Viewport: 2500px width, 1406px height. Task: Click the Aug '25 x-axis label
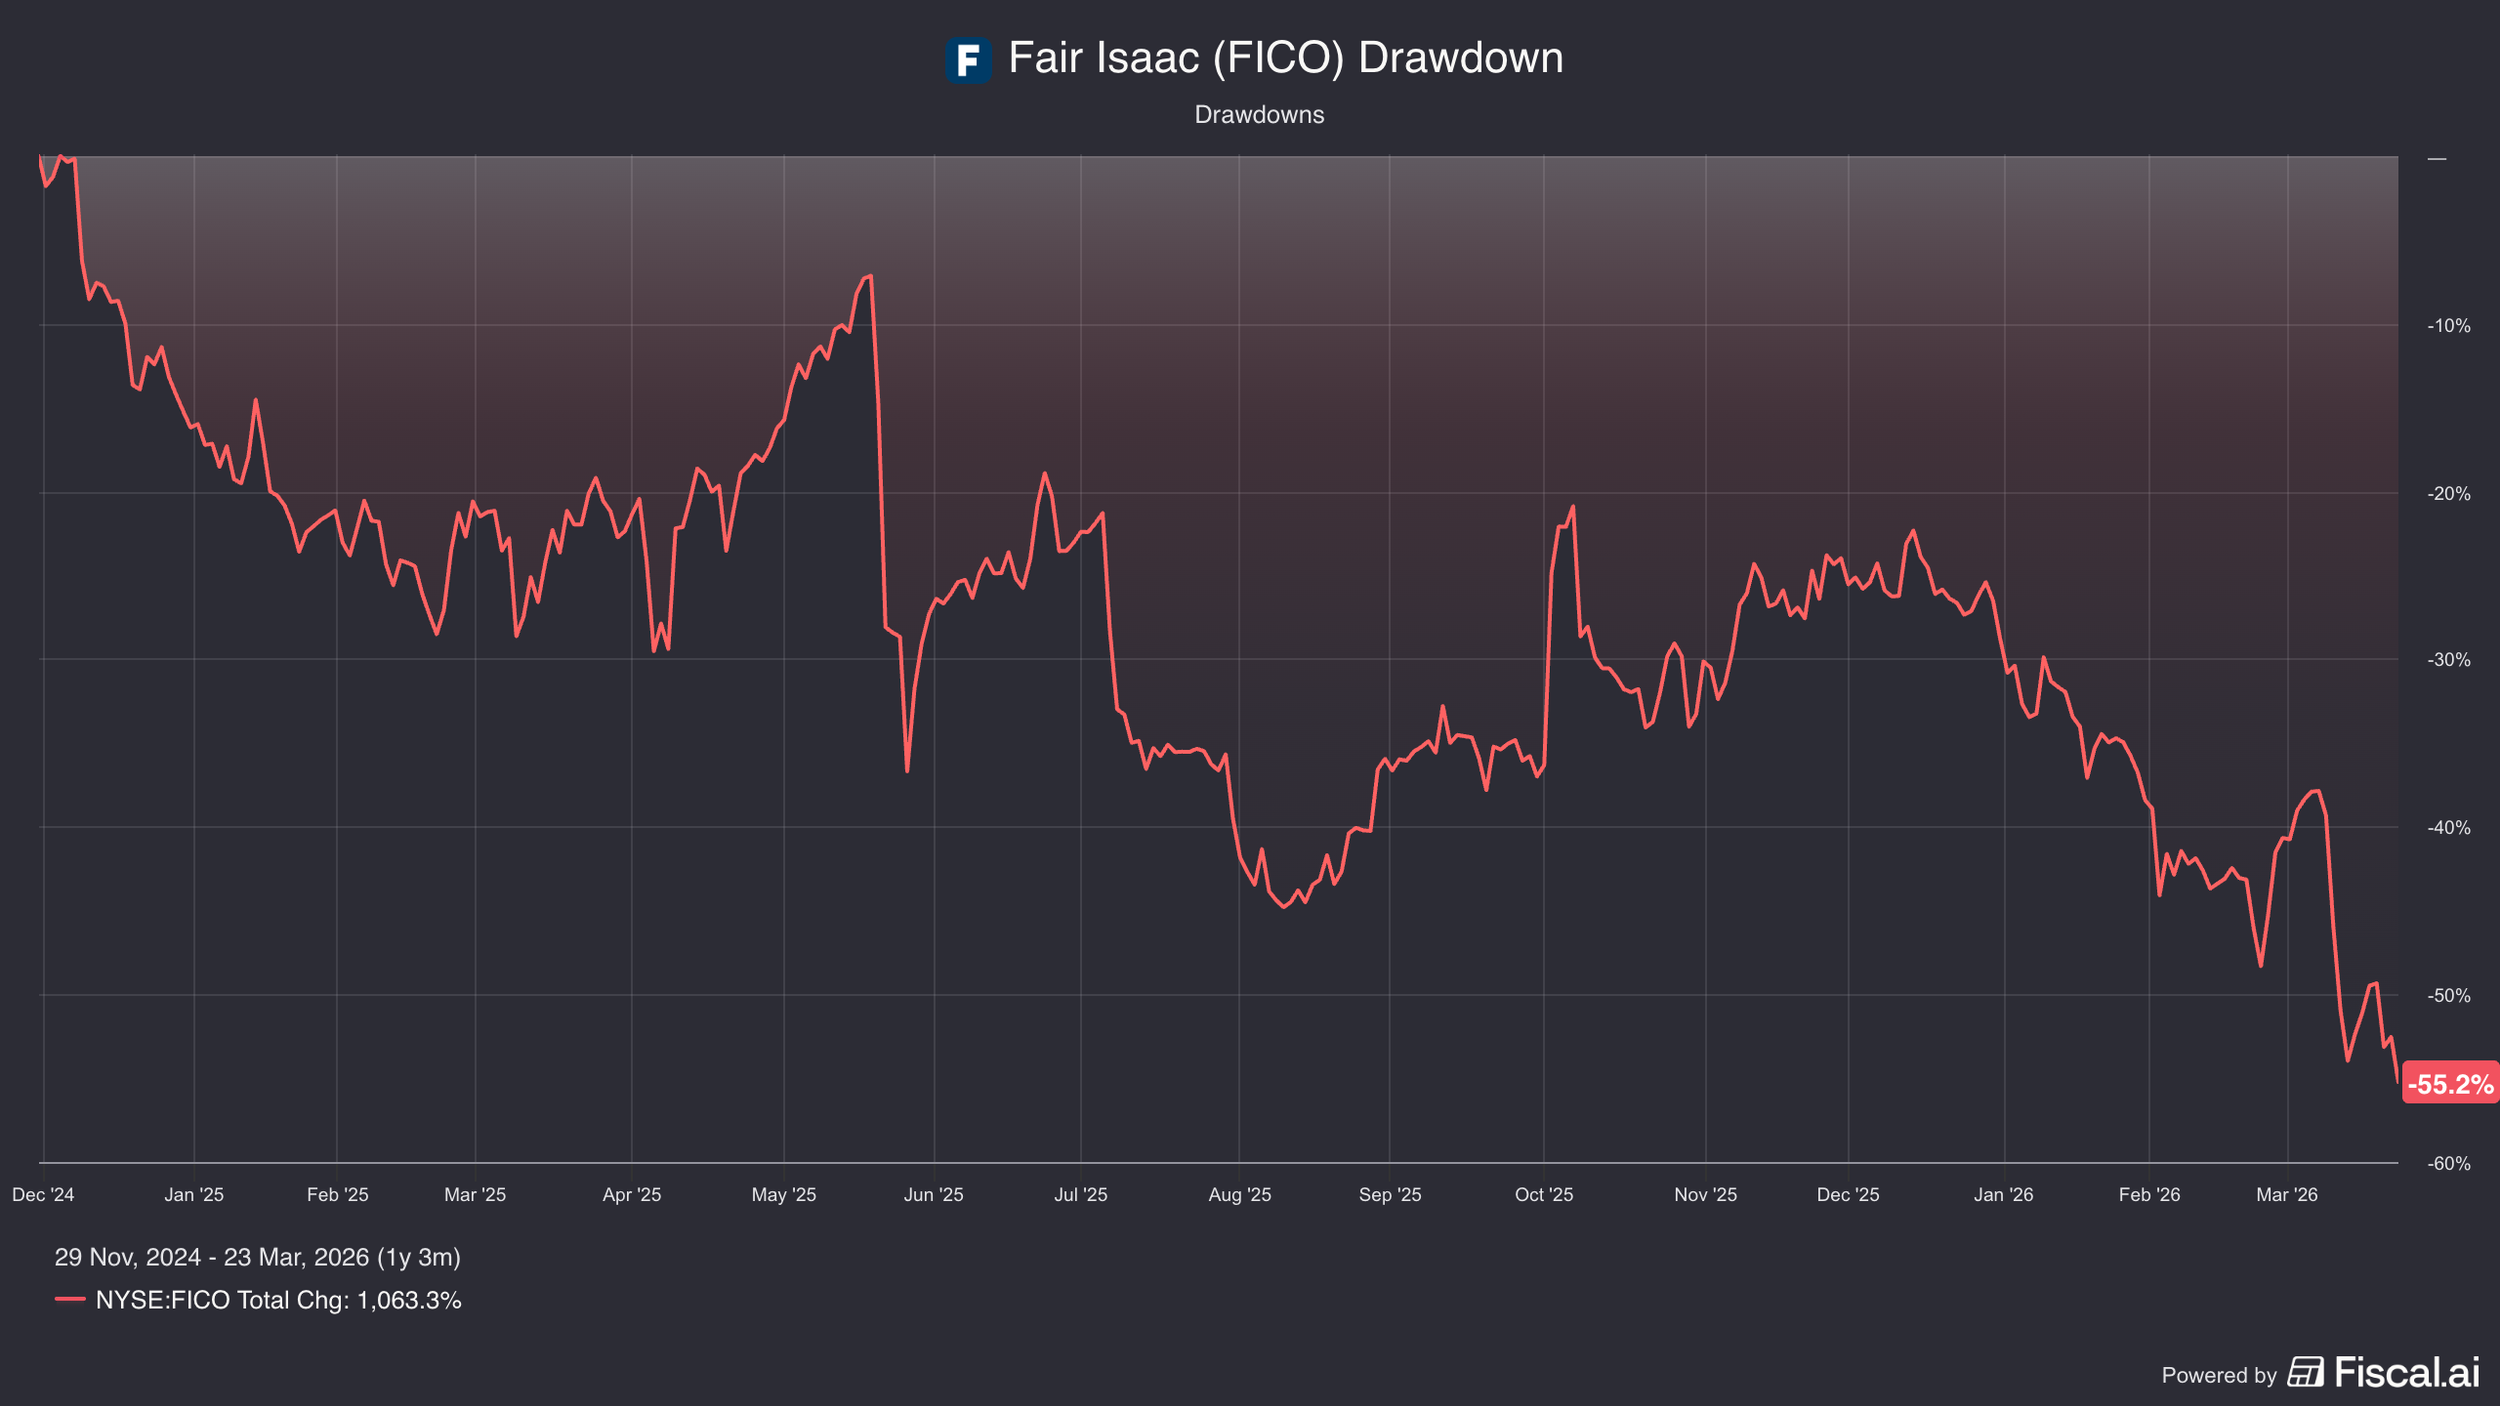1239,1195
